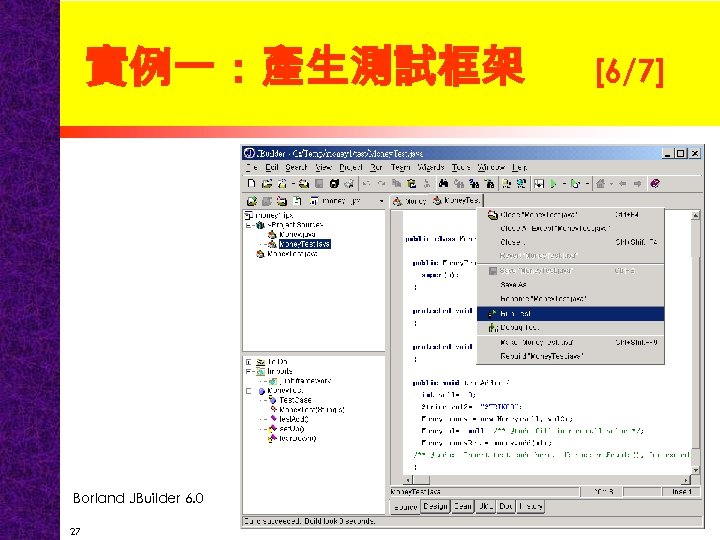This screenshot has height=540, width=720.
Task: Choose Rebuild "MoneyTest.java" in context menu
Action: (x=571, y=356)
